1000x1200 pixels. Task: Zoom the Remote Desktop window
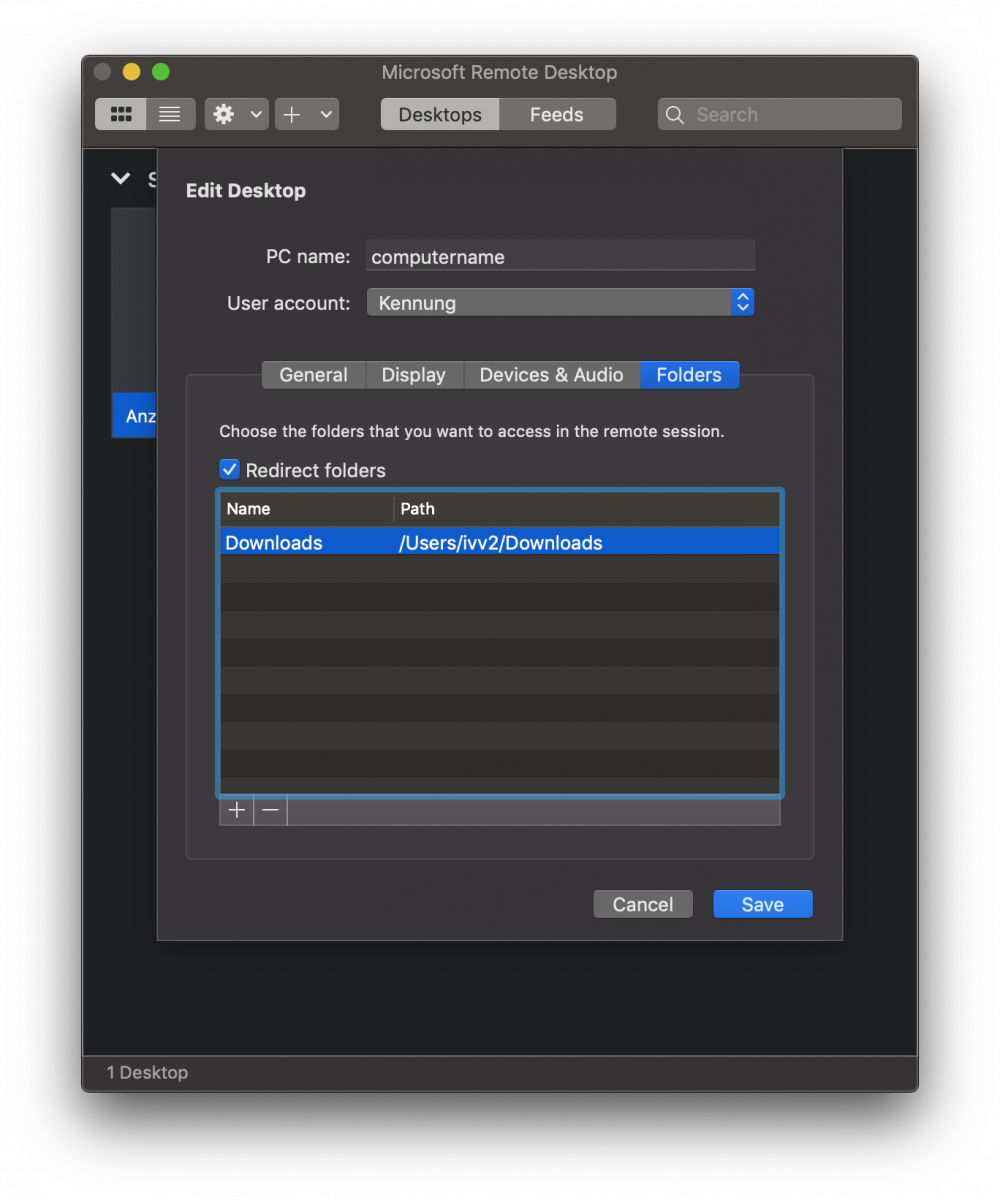click(x=160, y=72)
